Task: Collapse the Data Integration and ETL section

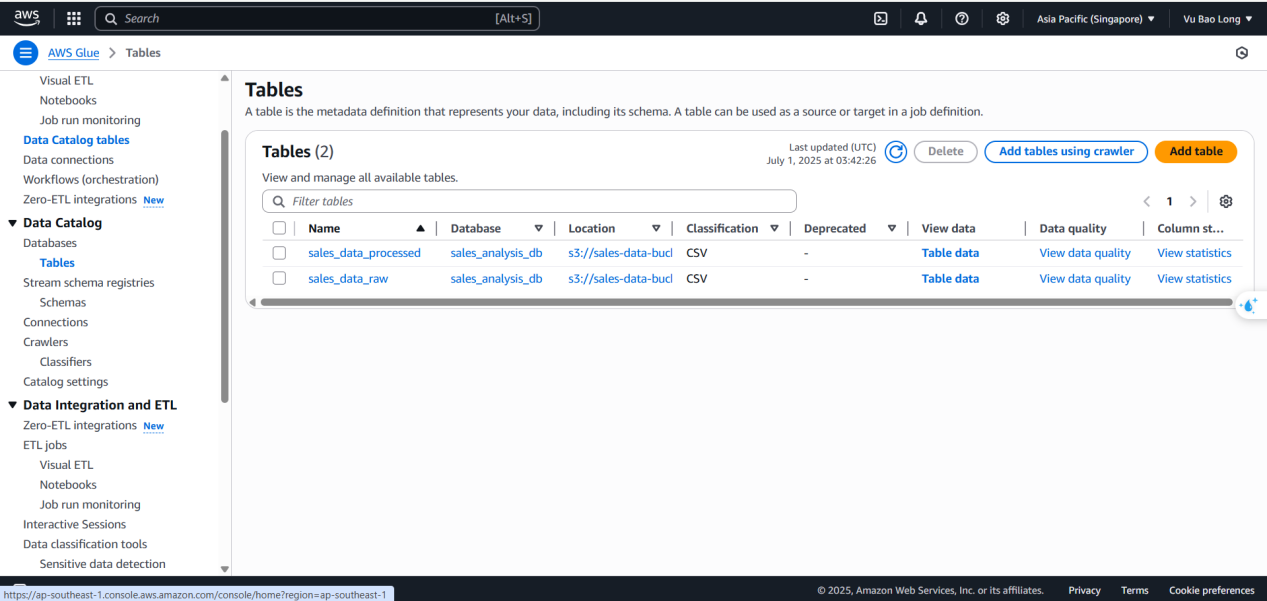Action: click(13, 405)
